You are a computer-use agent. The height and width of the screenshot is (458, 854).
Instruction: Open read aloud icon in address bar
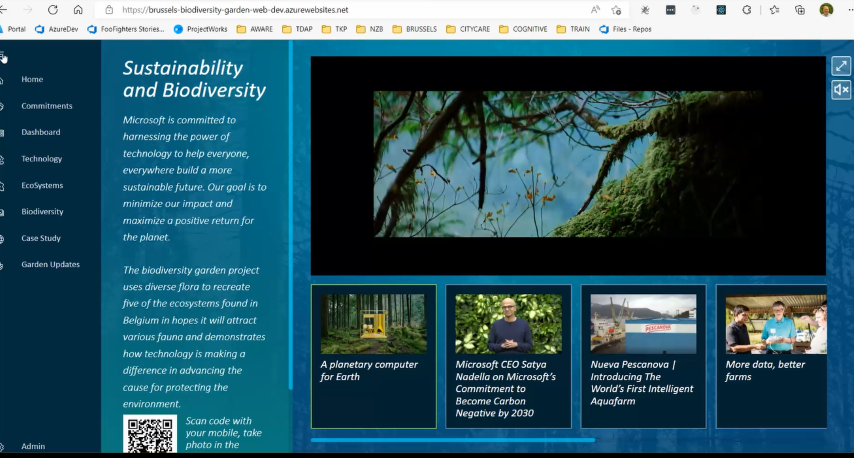[595, 10]
